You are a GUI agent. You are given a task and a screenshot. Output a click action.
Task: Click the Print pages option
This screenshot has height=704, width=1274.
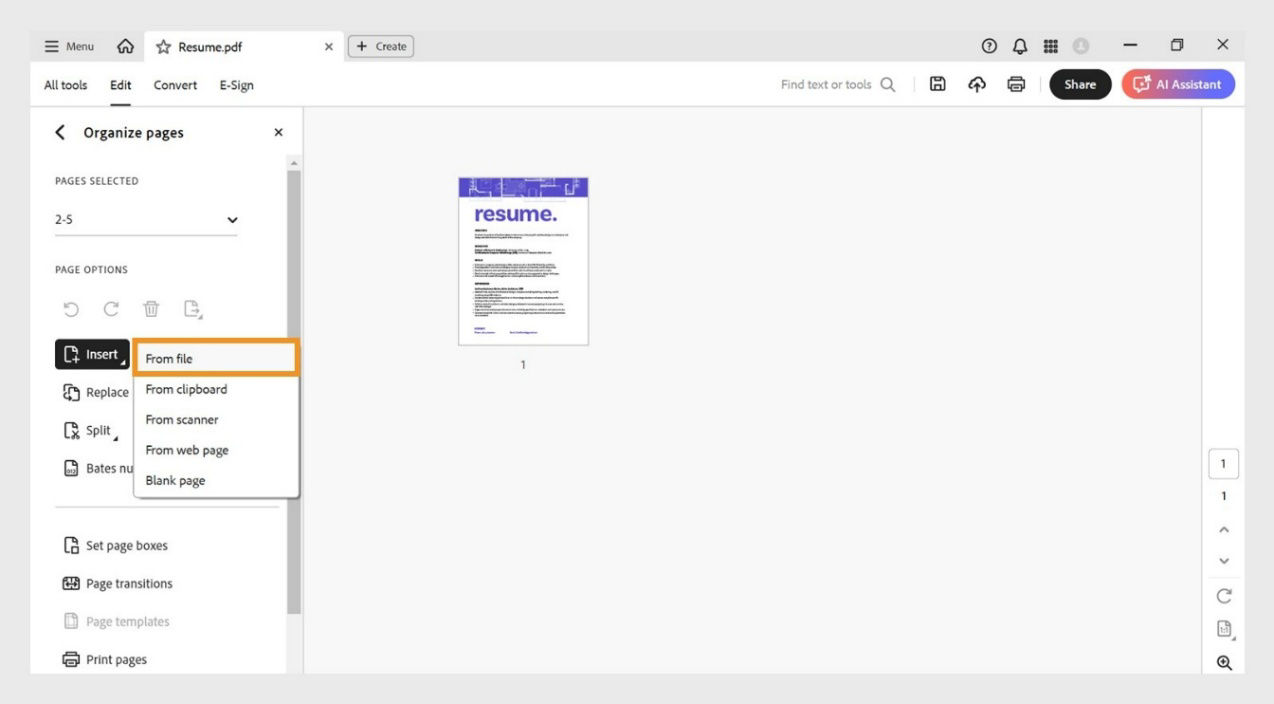[x=116, y=658]
